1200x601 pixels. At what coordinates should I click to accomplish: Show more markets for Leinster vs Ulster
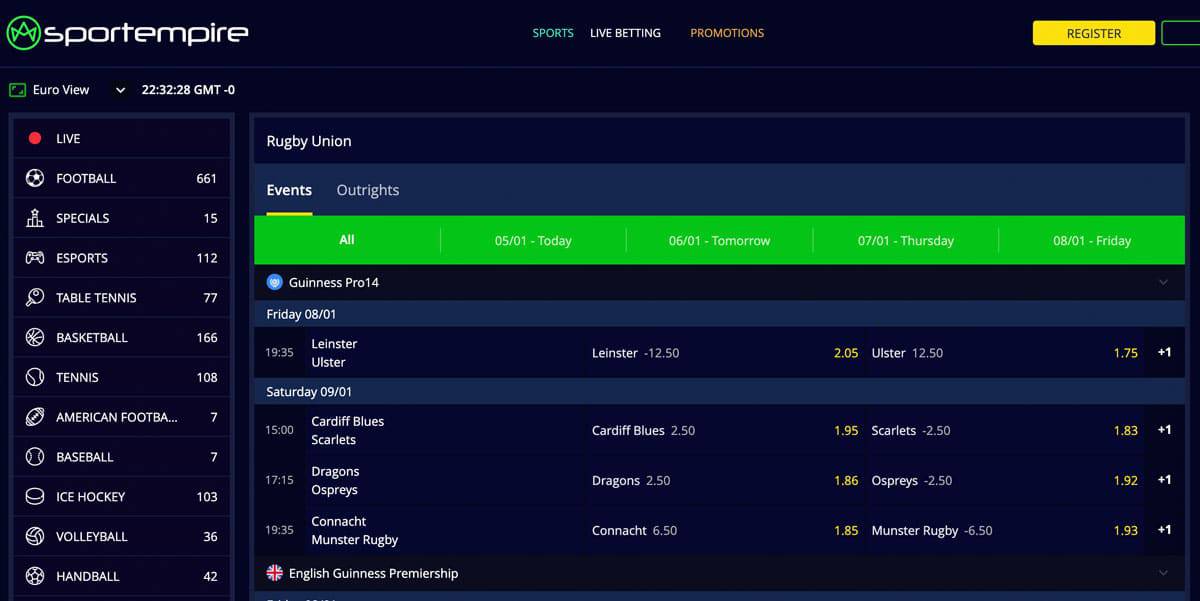[1164, 352]
